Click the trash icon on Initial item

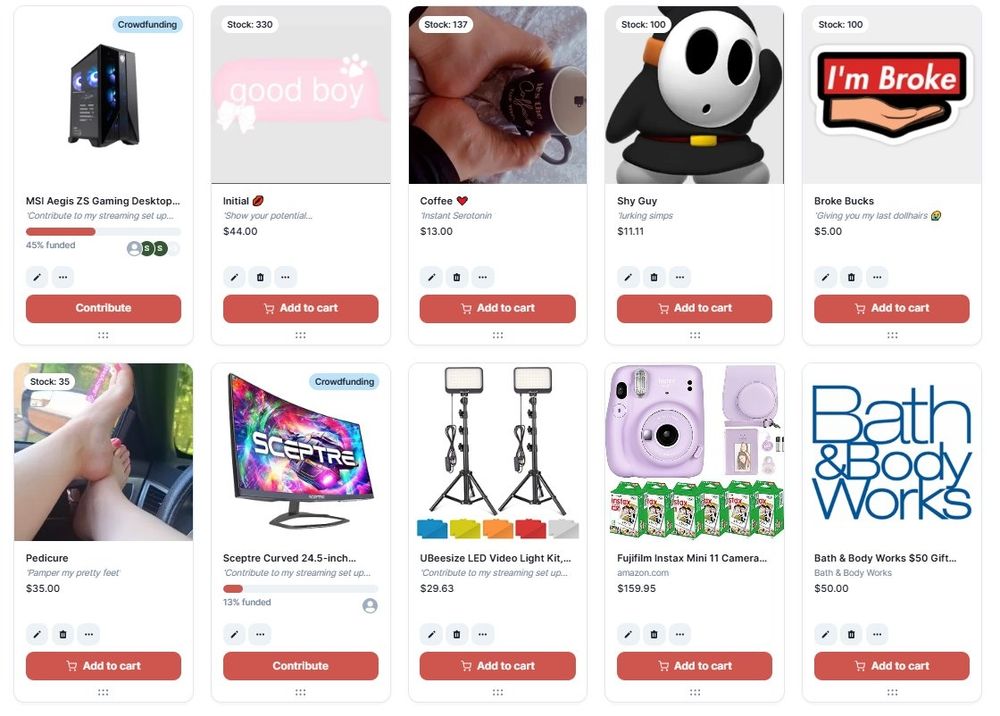pyautogui.click(x=260, y=277)
